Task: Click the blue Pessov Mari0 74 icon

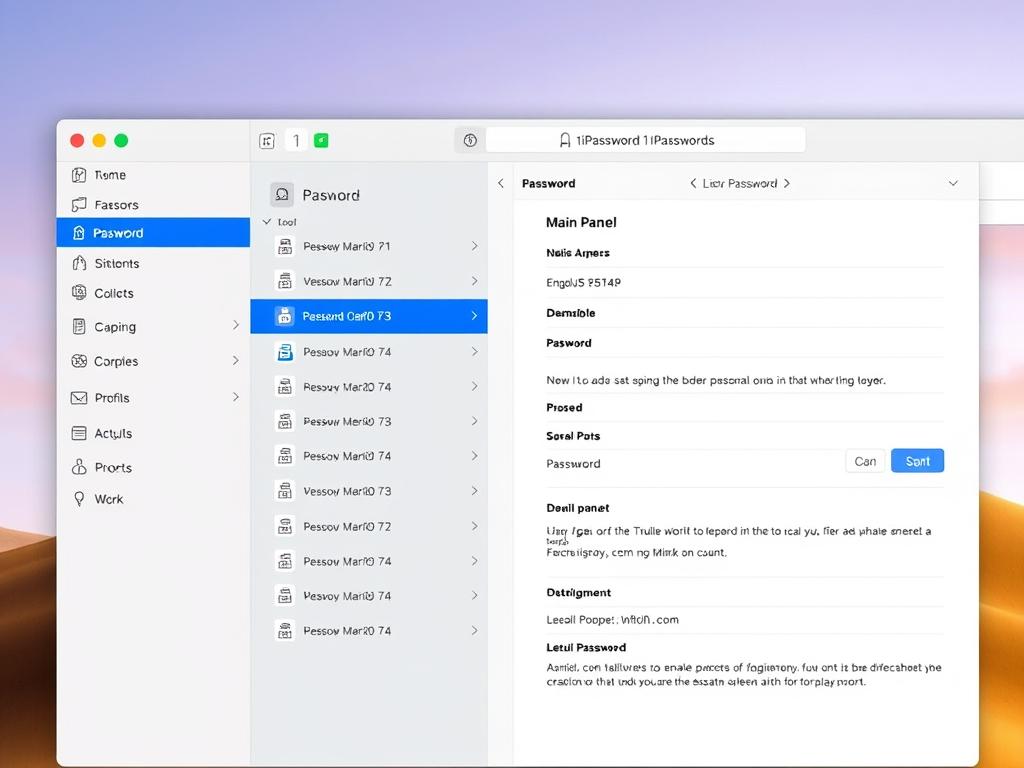Action: coord(285,352)
